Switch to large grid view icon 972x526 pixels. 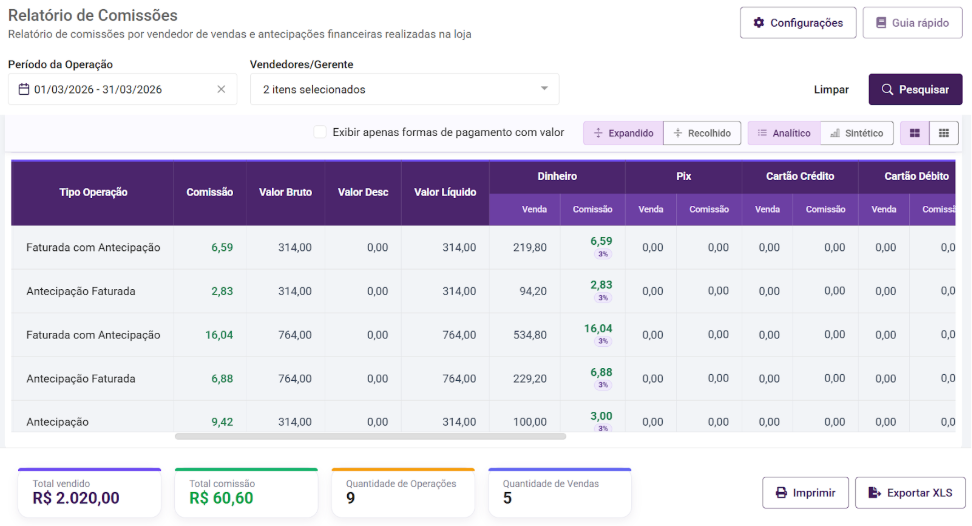[x=915, y=133]
